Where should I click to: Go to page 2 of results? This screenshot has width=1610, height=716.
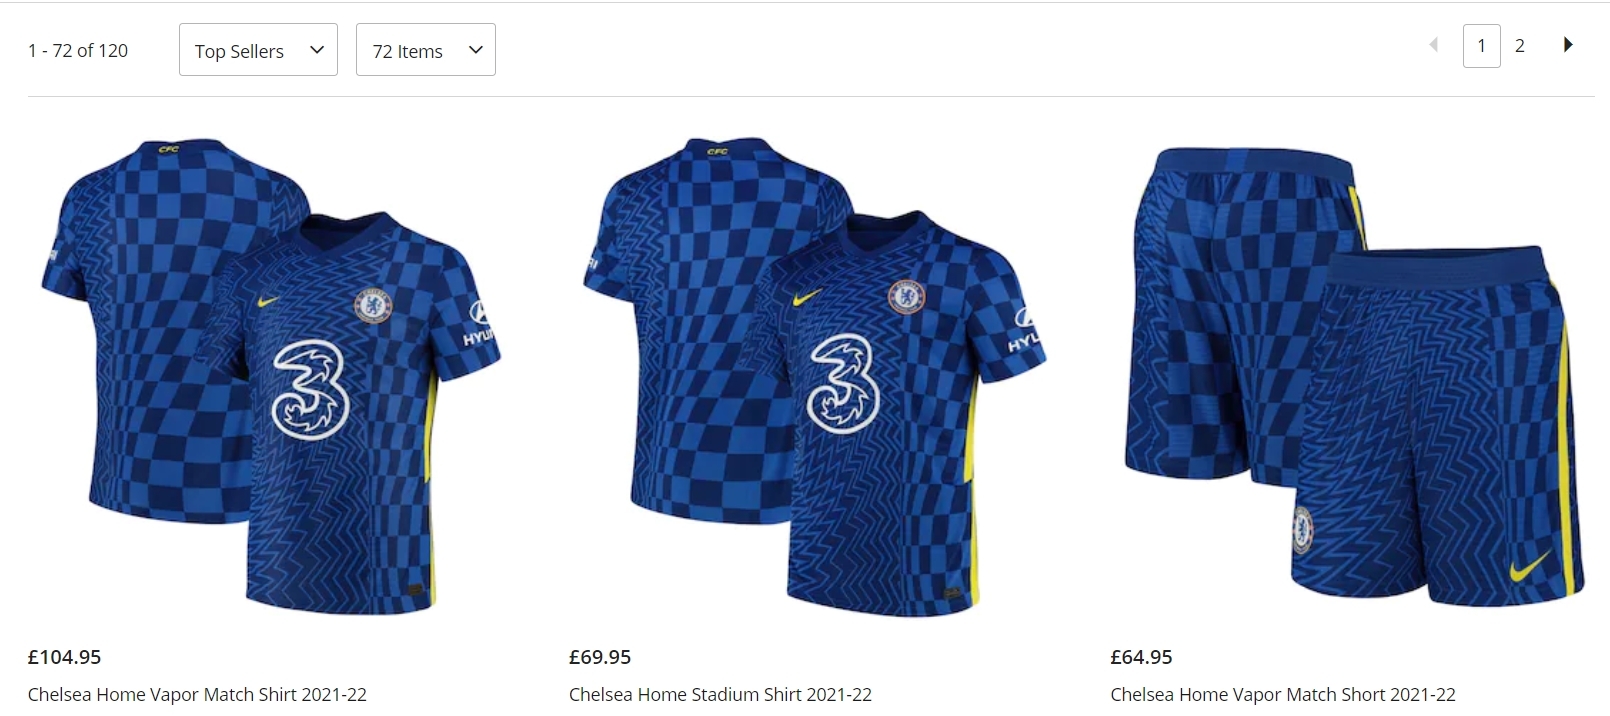point(1520,46)
